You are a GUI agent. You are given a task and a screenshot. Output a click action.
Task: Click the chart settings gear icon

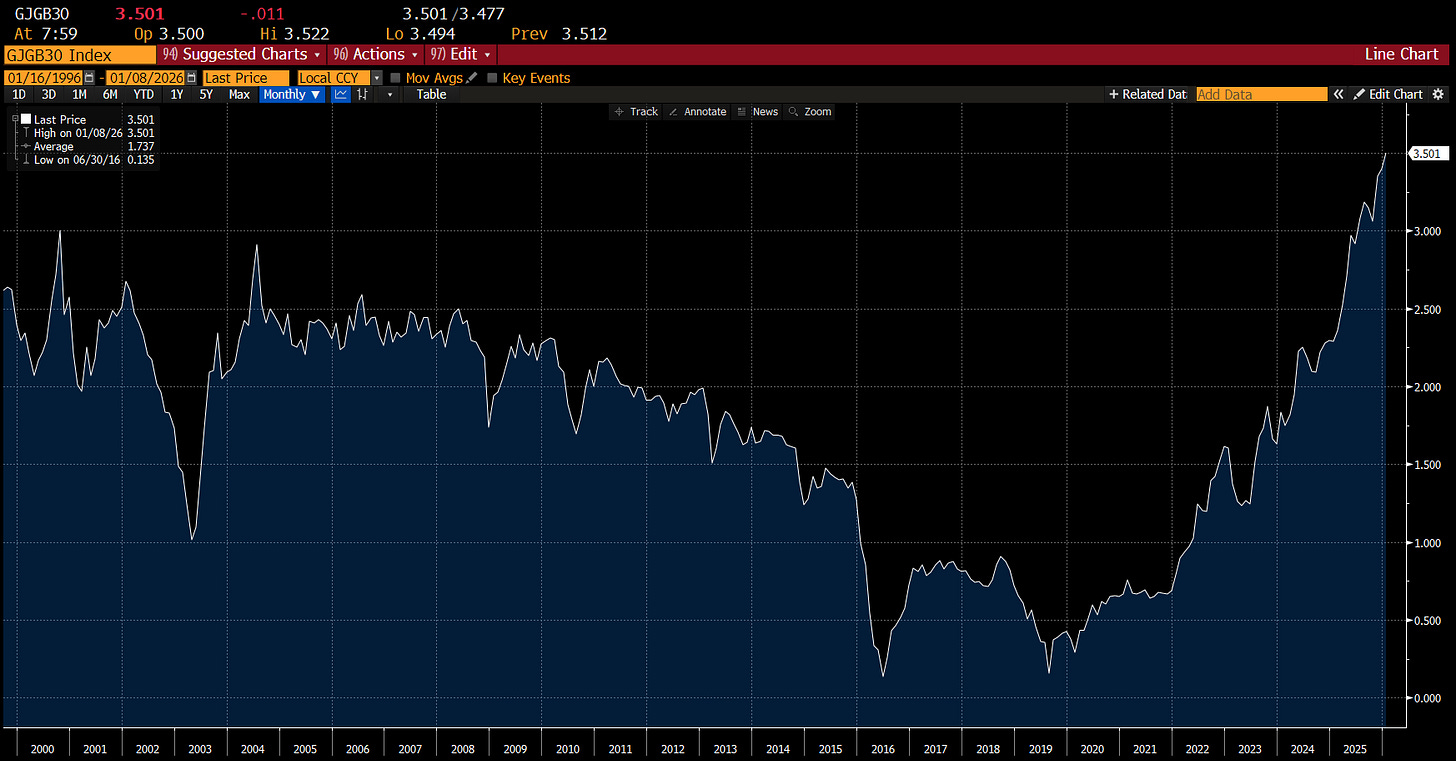[x=1438, y=94]
